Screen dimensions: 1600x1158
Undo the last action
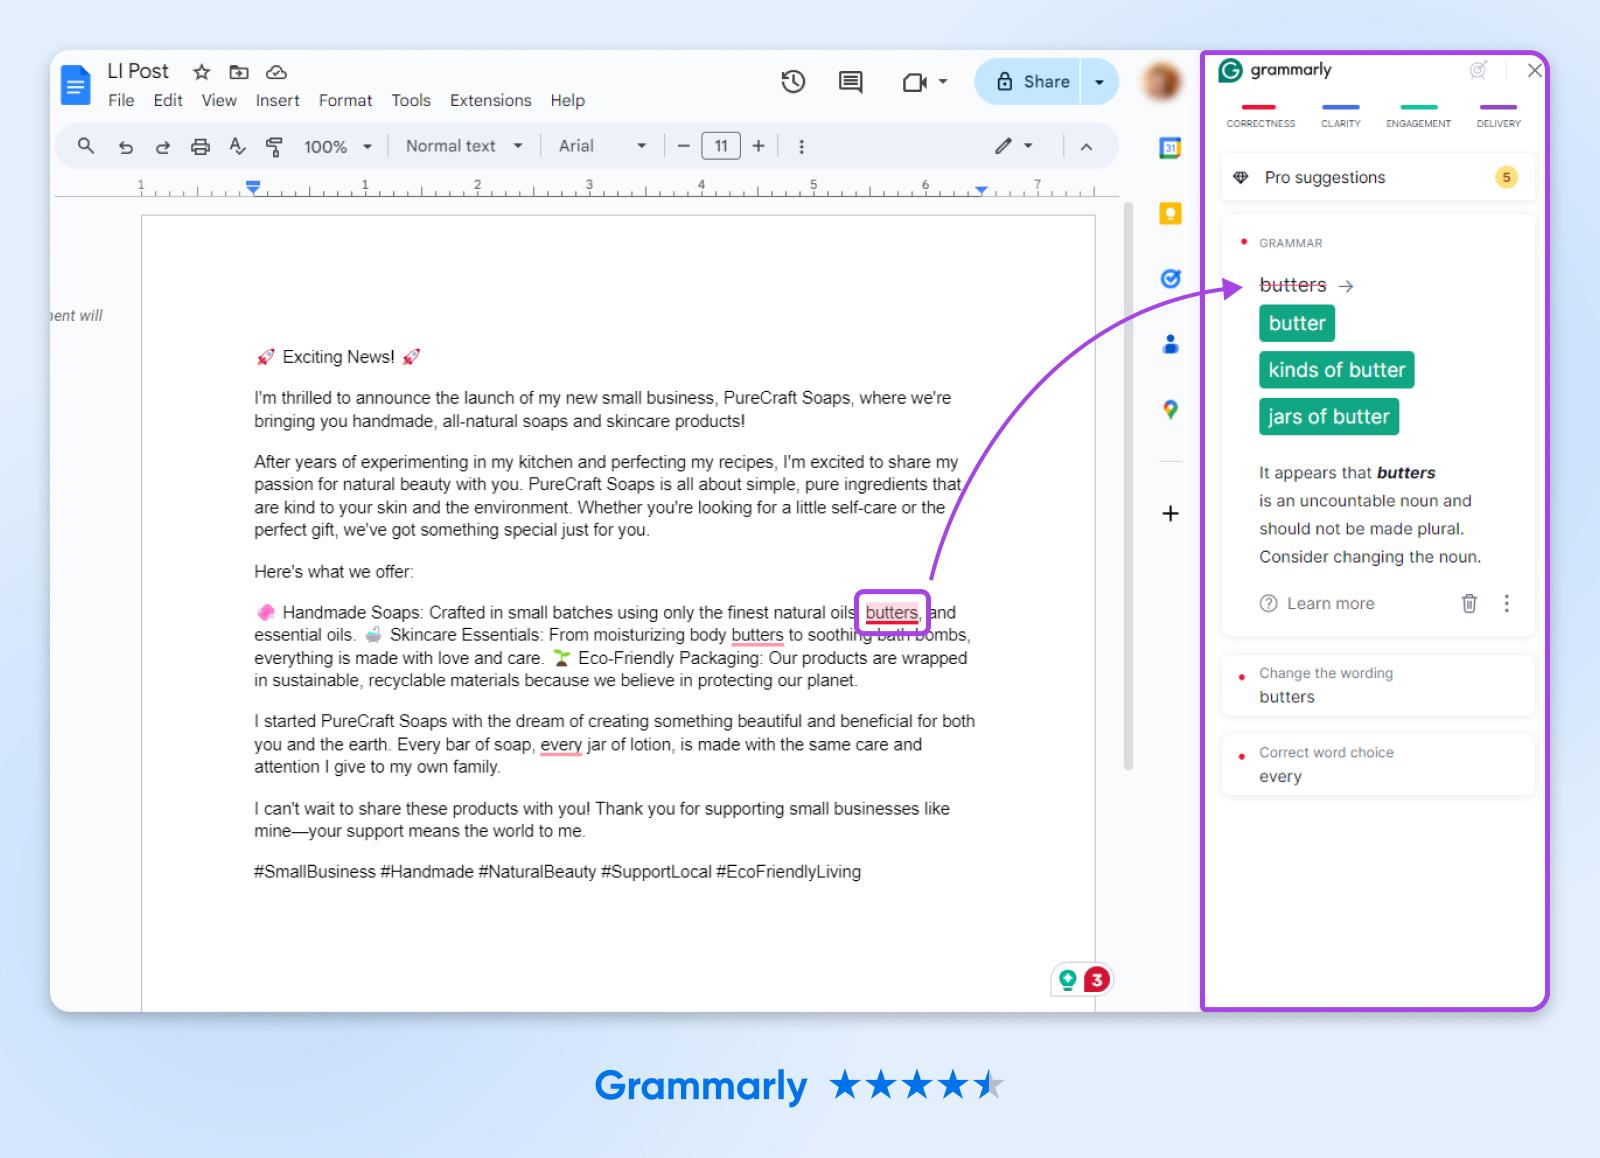125,147
